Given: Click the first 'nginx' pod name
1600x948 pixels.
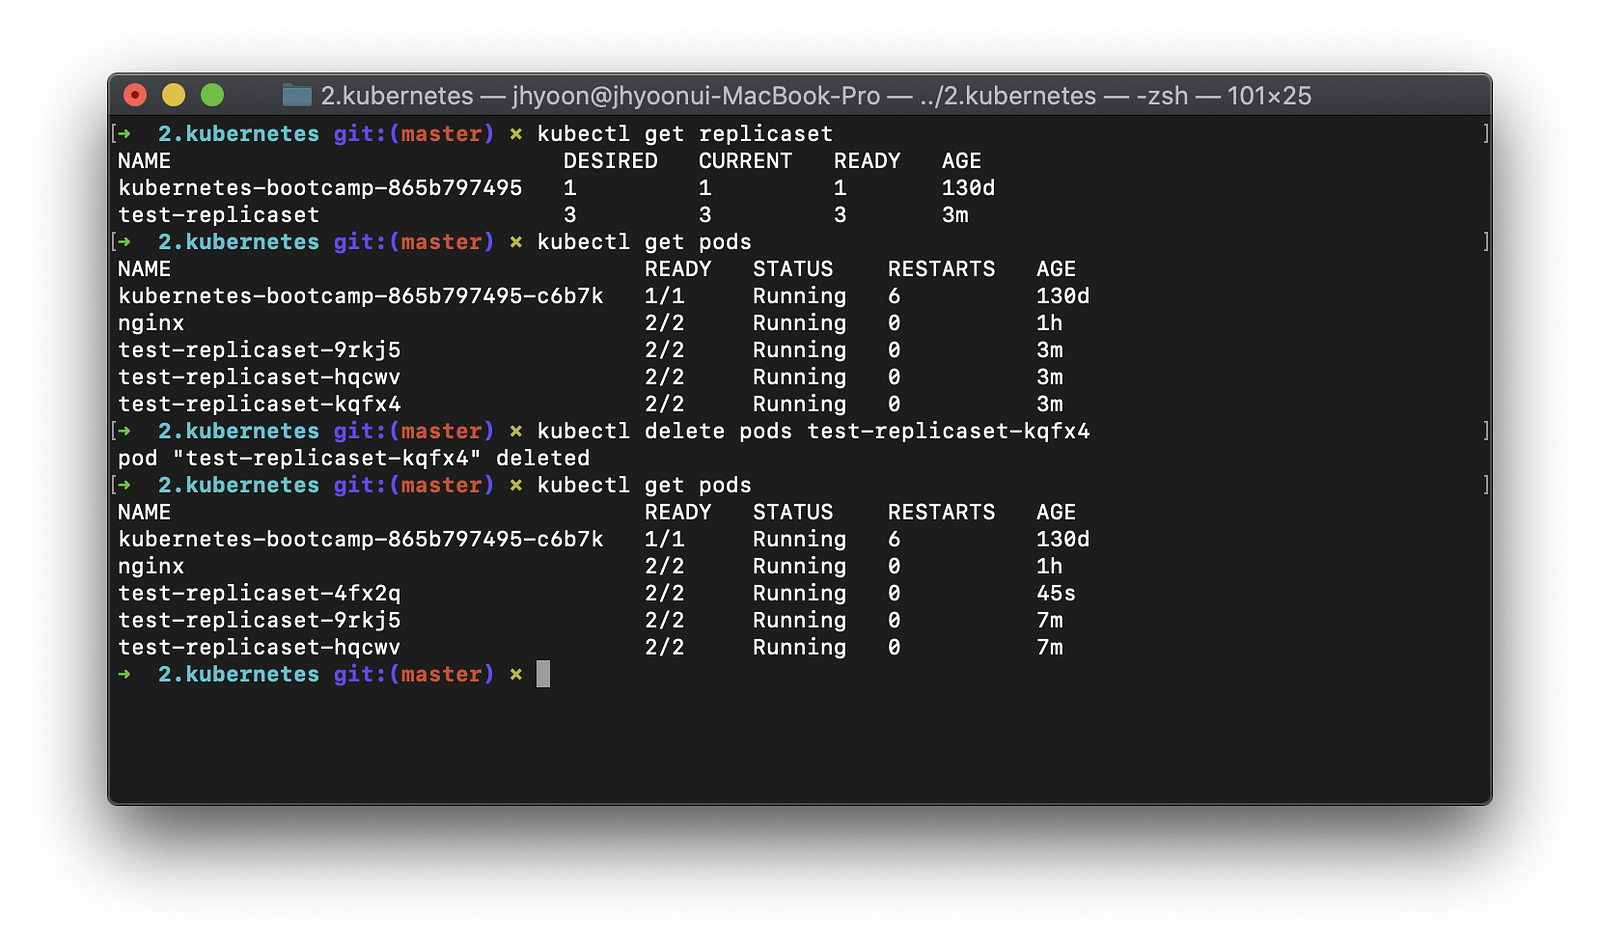Looking at the screenshot, I should pos(151,323).
